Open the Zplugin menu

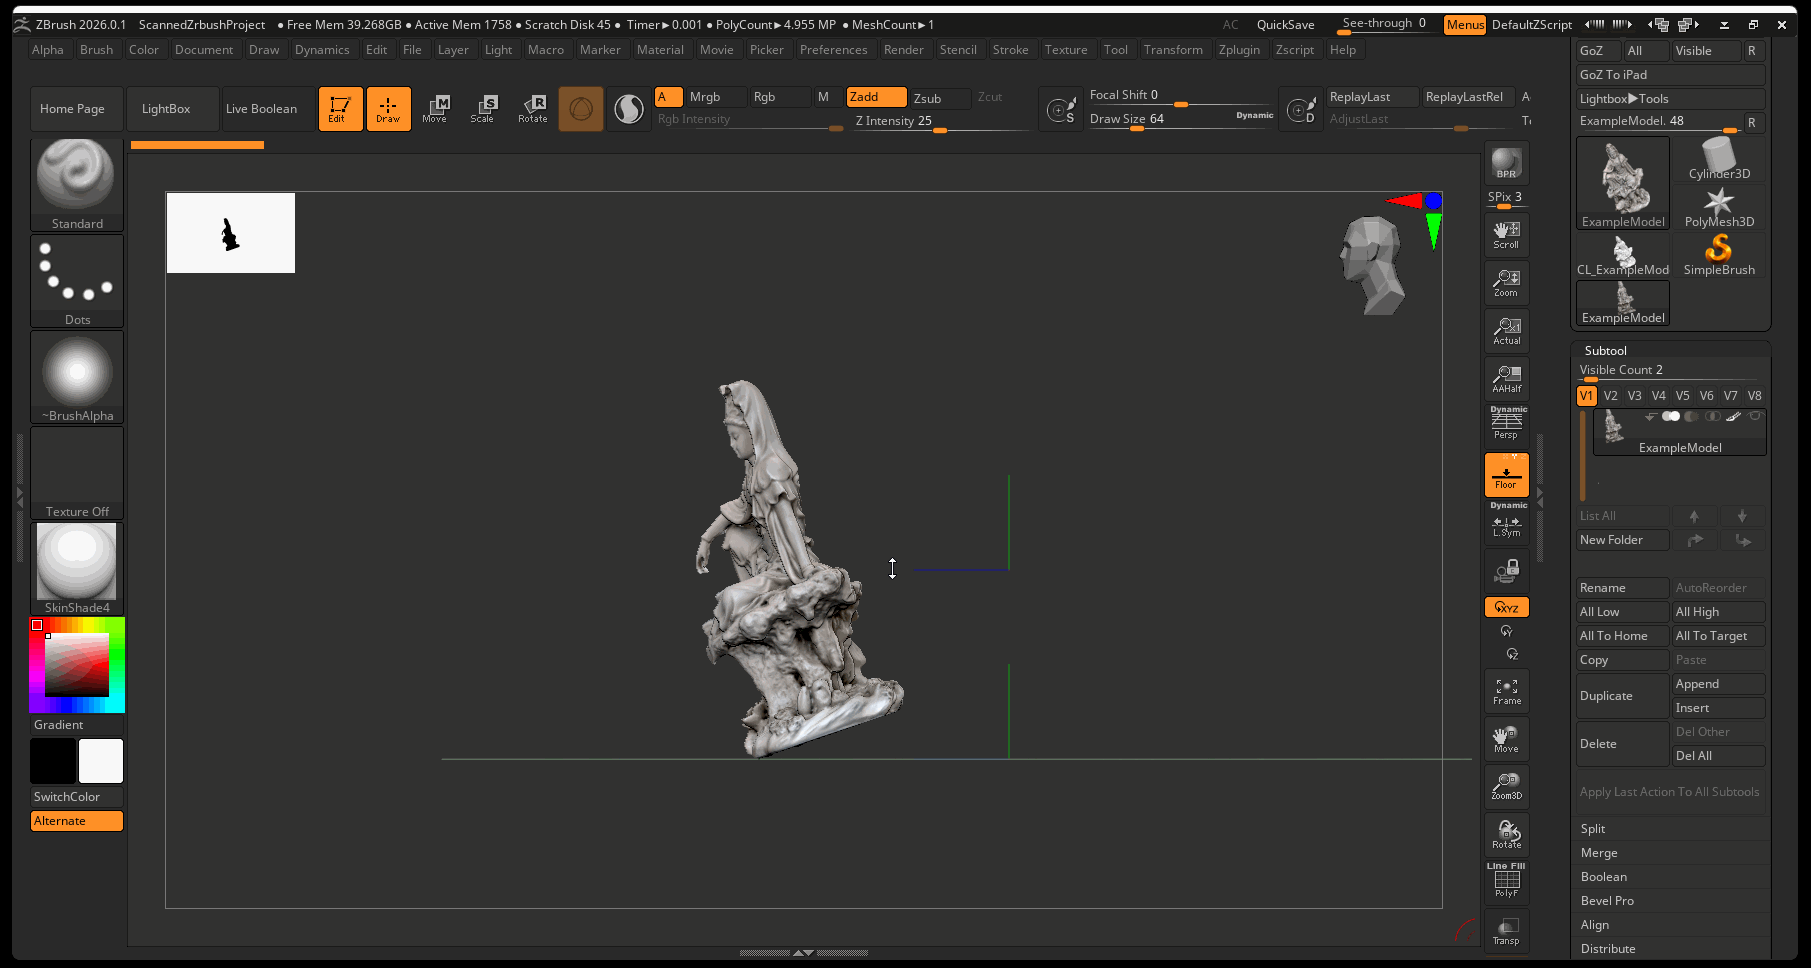tap(1238, 50)
